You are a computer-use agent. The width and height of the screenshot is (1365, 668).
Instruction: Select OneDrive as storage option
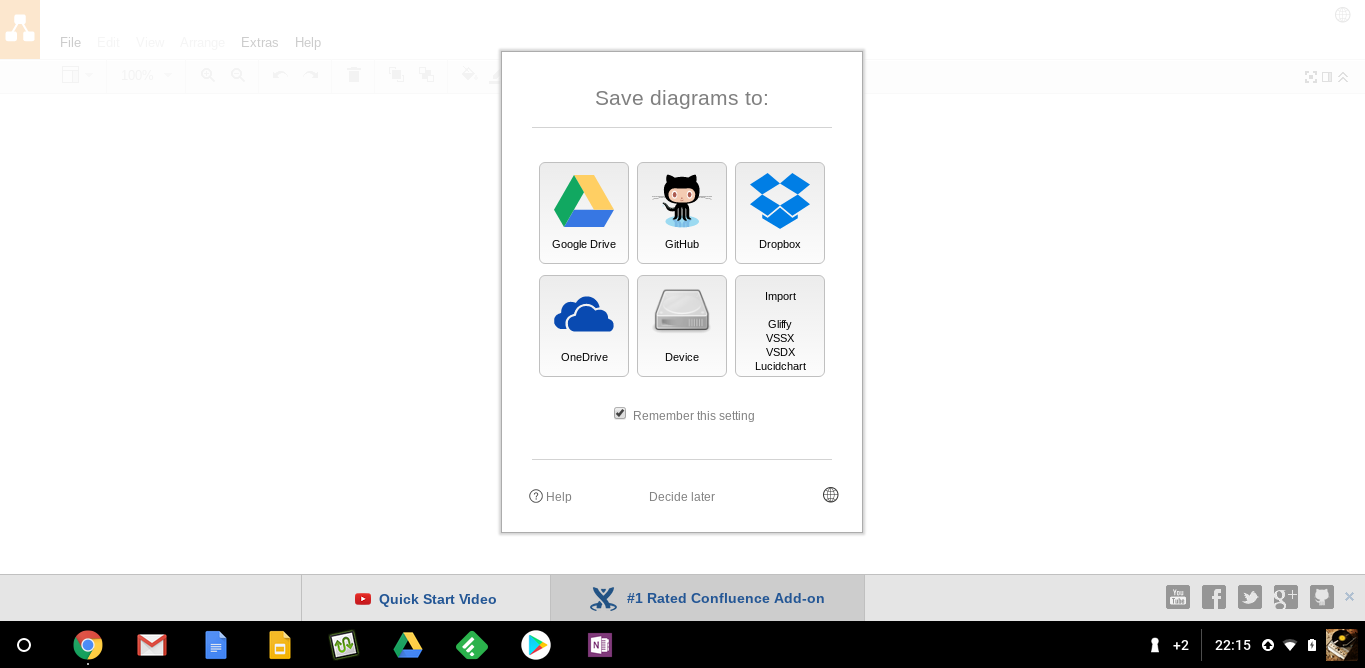pos(584,326)
